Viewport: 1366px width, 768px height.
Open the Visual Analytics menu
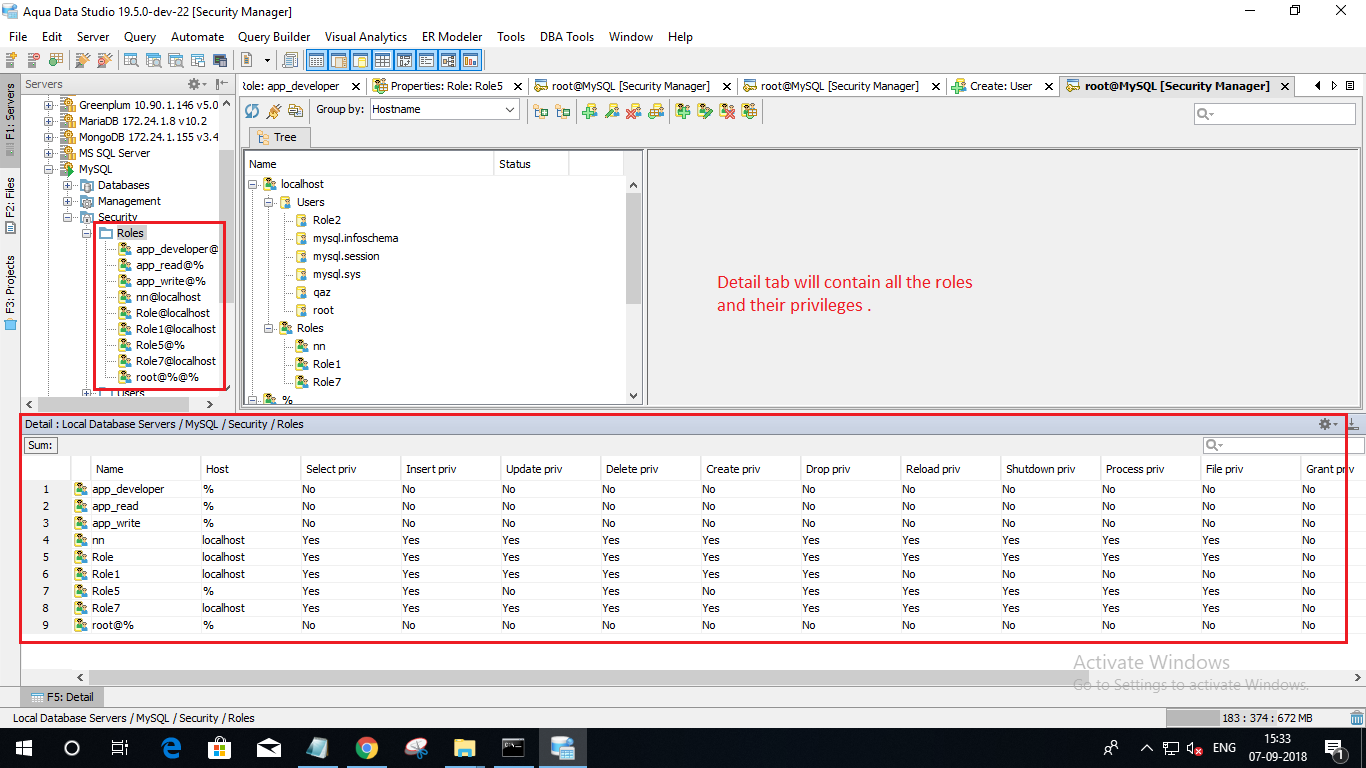pyautogui.click(x=366, y=36)
